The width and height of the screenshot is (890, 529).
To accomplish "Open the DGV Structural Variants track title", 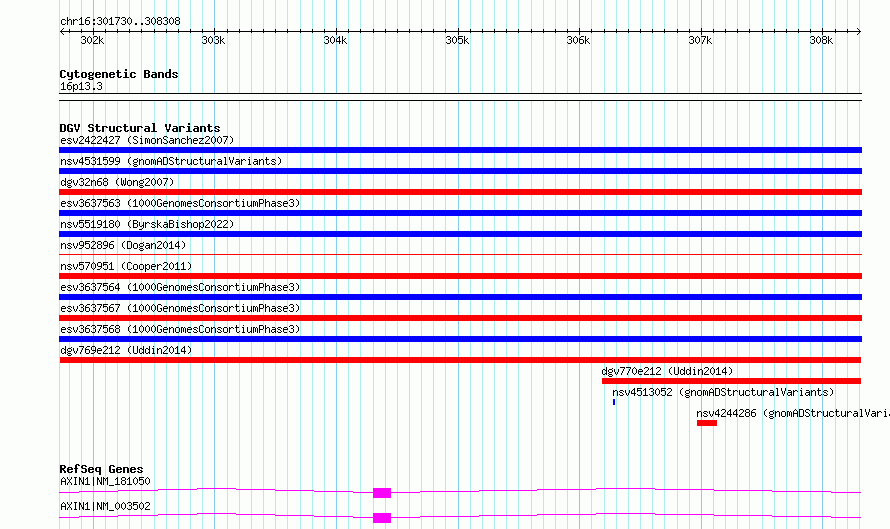I will click(x=140, y=128).
